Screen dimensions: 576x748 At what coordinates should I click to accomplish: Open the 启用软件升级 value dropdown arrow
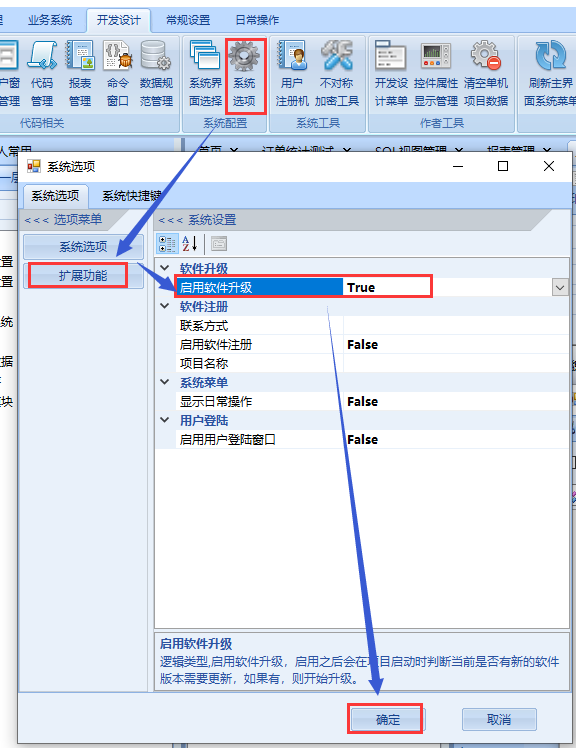[x=560, y=288]
